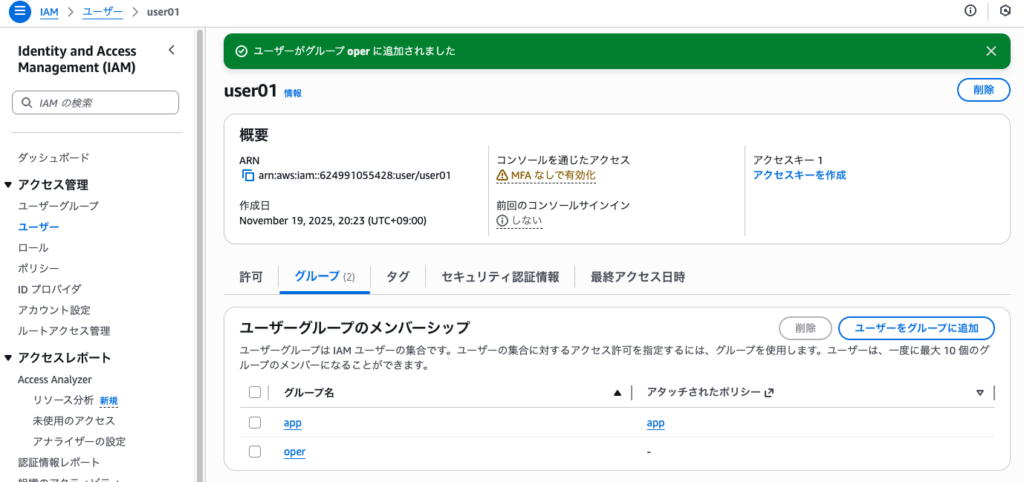Viewport: 1024px width, 482px height.
Task: Collapse the アクセス管理 sidebar section
Action: tap(9, 185)
